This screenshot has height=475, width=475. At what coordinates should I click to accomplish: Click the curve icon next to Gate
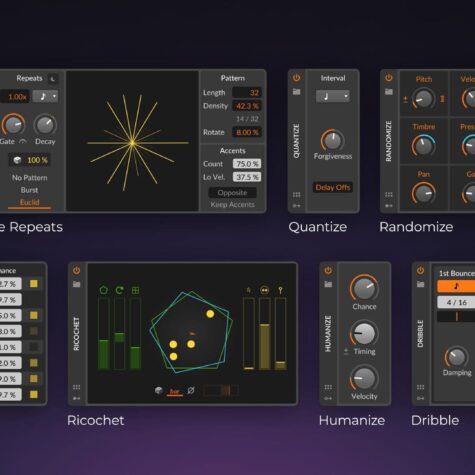[x=22, y=142]
